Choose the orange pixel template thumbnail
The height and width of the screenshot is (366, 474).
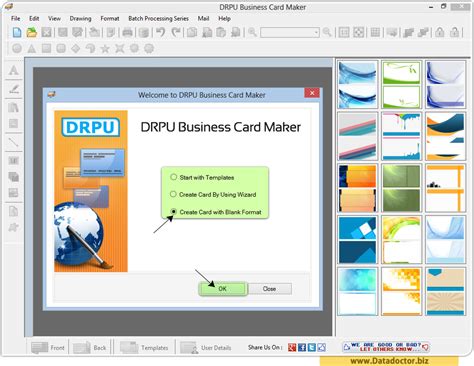coord(401,291)
